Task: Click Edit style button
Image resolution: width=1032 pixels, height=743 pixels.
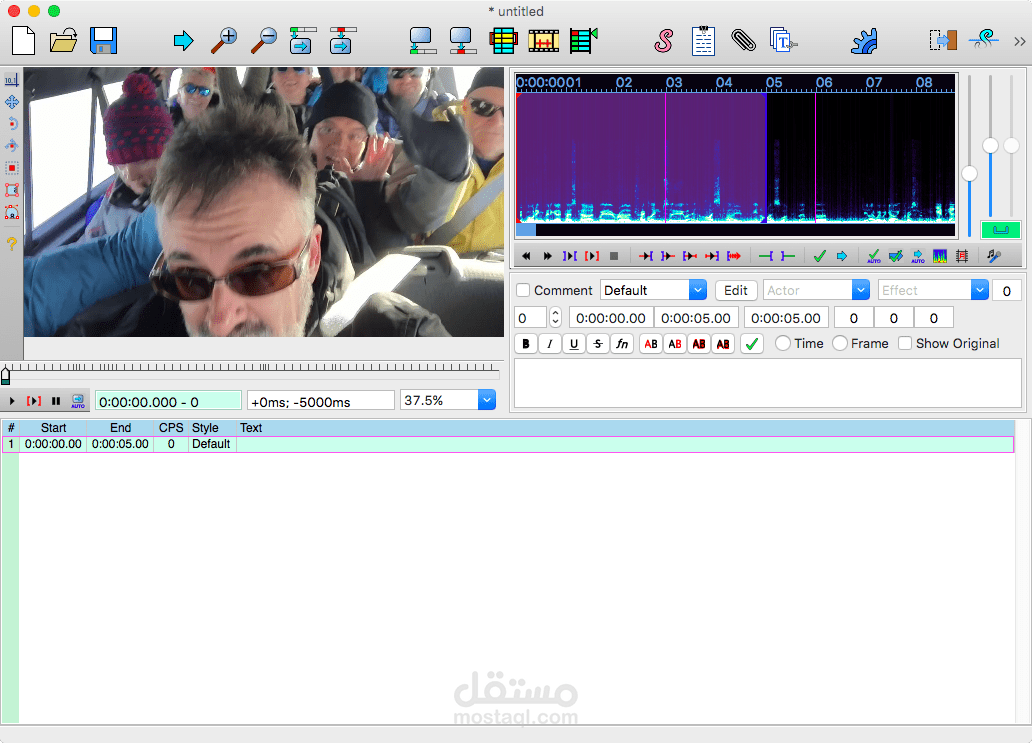Action: (x=736, y=290)
